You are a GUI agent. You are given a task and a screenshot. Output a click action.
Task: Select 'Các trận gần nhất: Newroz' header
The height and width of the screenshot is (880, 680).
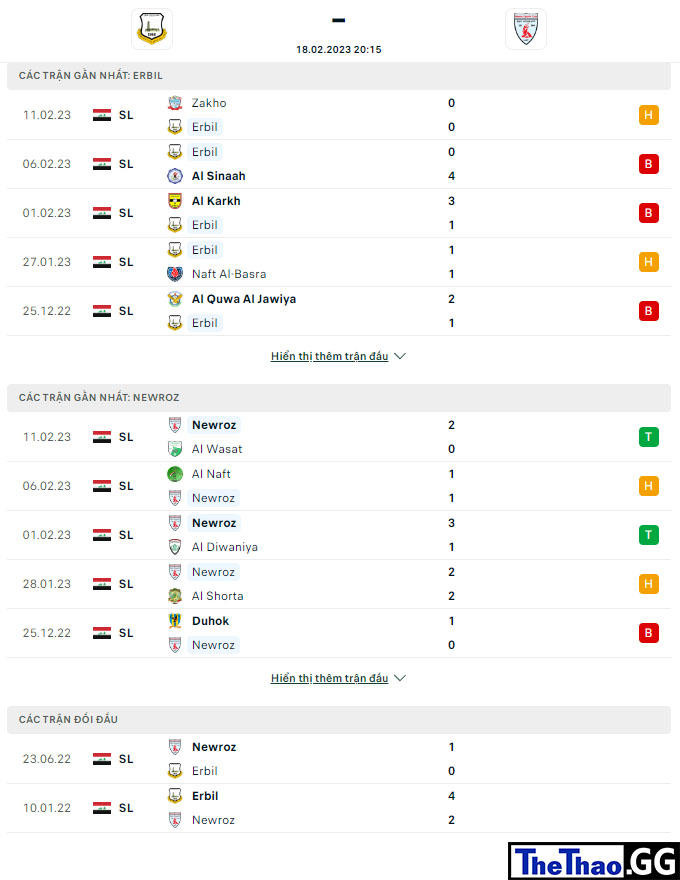point(339,397)
